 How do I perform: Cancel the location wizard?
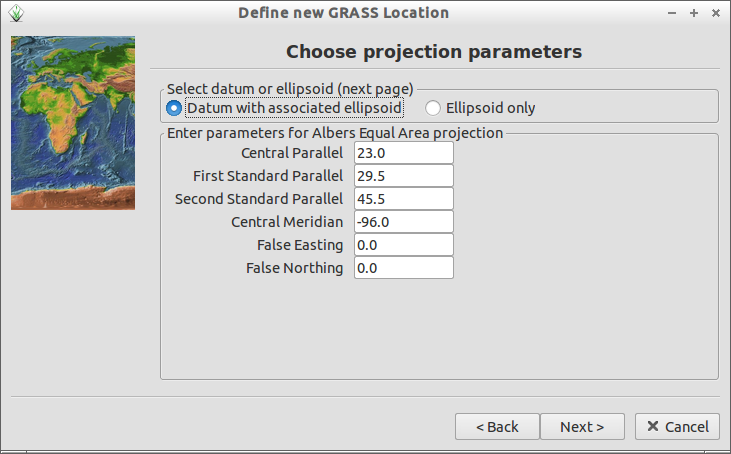(x=677, y=426)
